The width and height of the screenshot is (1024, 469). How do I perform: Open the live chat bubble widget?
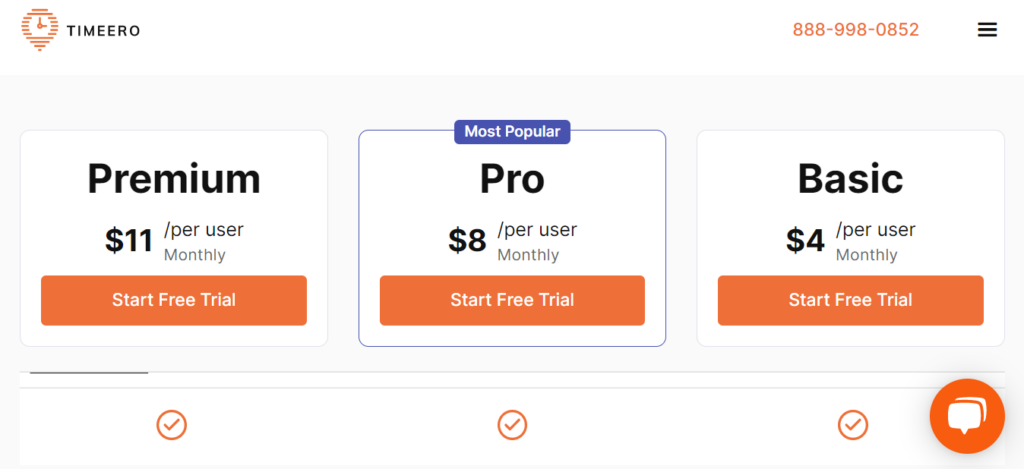(966, 416)
